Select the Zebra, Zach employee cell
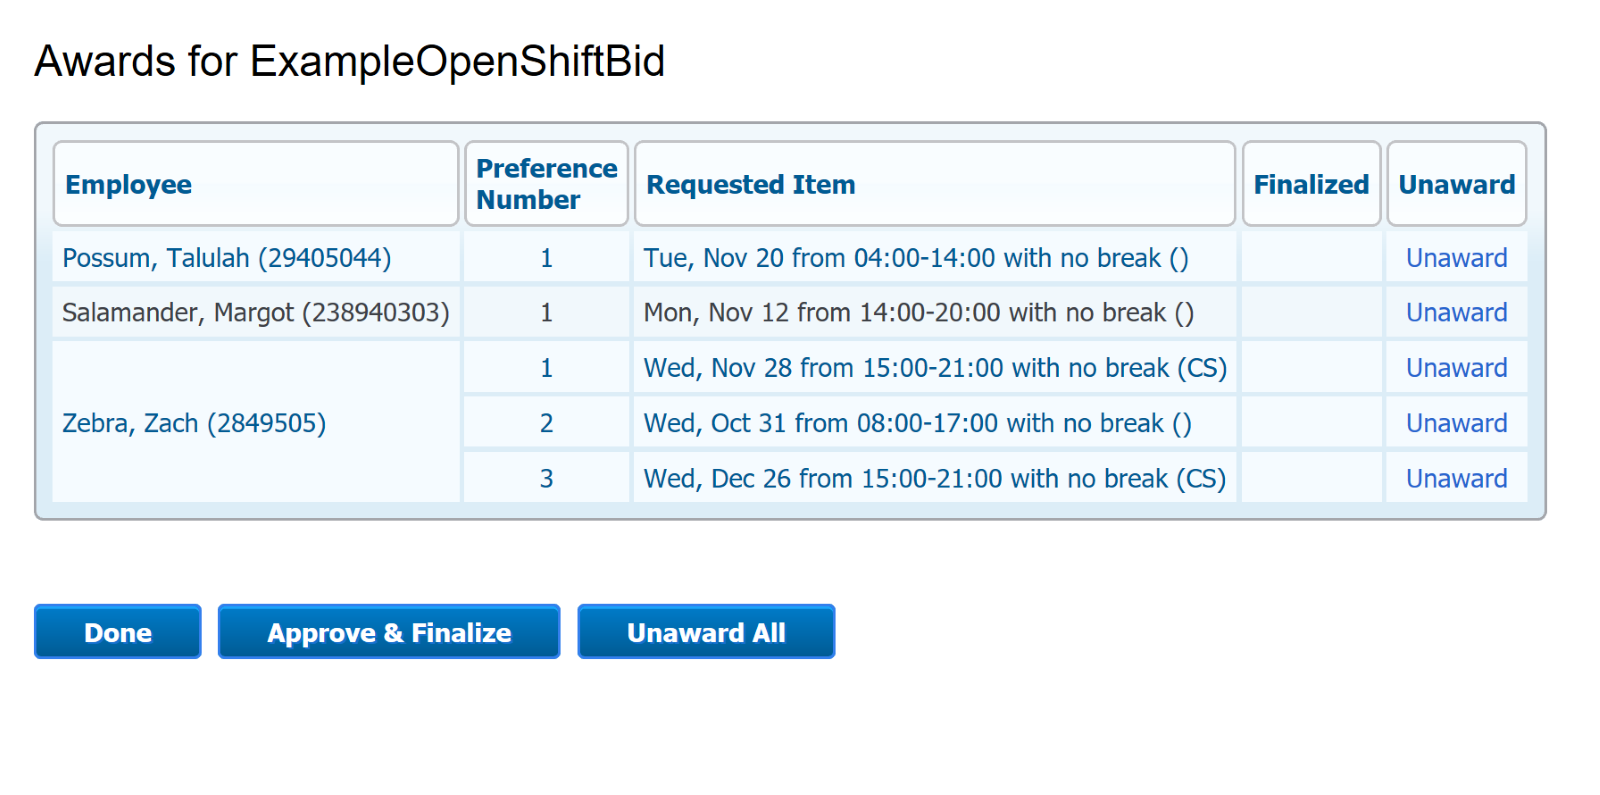Screen dimensions: 1600x795 coord(194,423)
